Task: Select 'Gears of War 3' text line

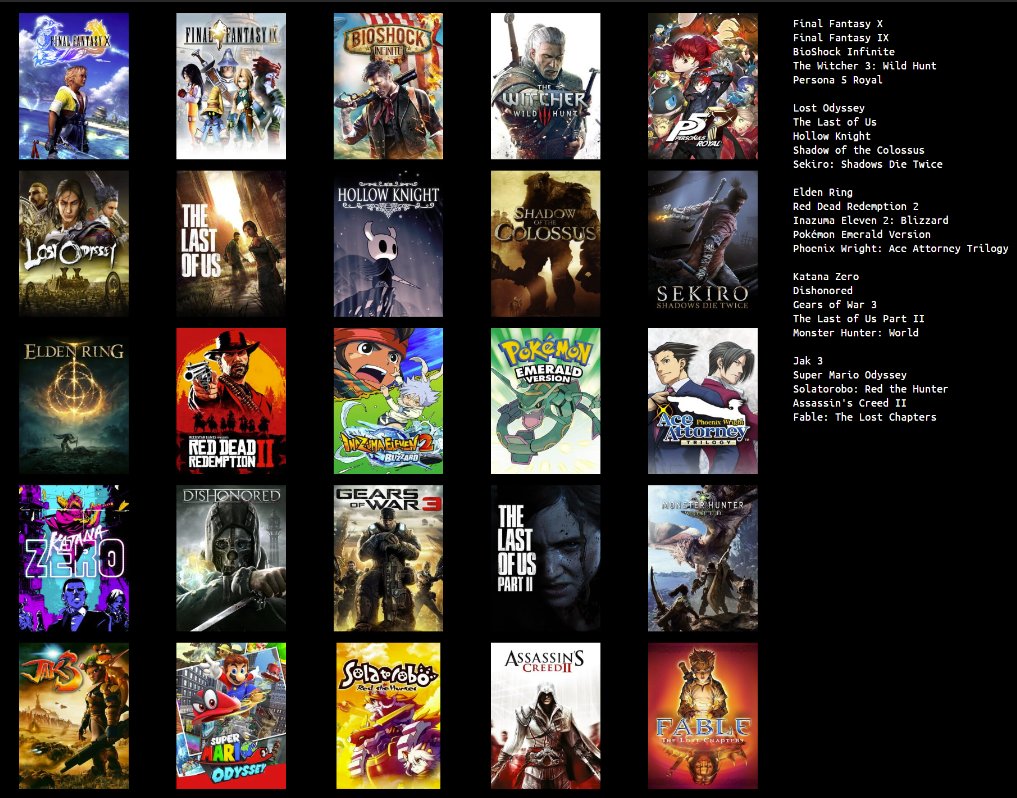Action: point(835,305)
